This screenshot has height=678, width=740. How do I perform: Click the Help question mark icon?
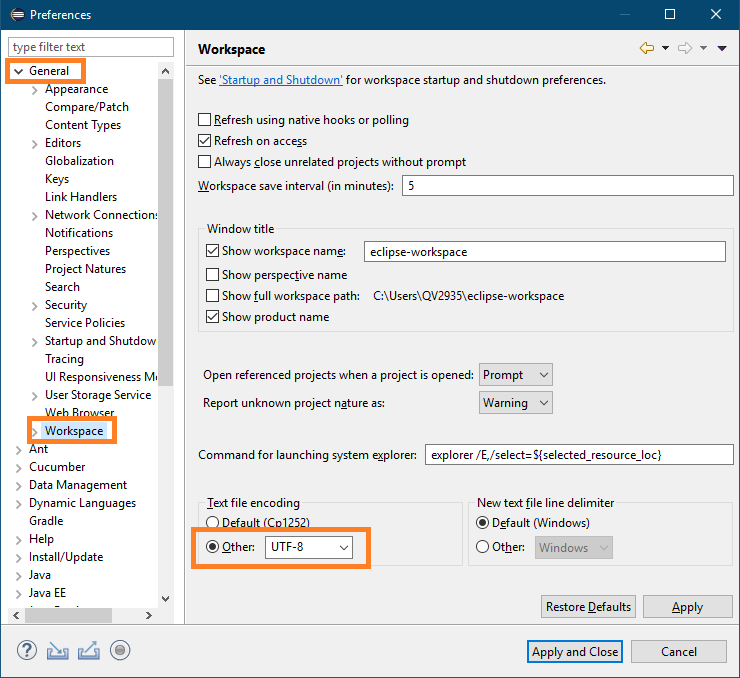pos(27,650)
